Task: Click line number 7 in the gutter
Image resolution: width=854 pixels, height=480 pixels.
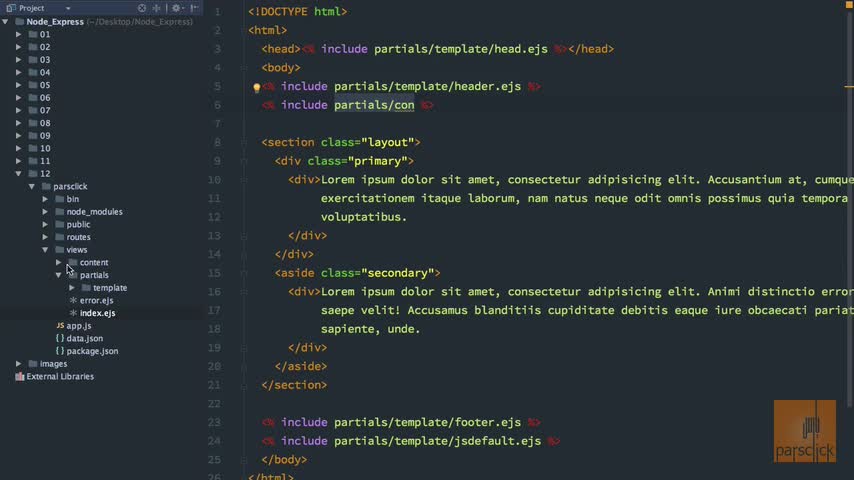Action: click(217, 124)
